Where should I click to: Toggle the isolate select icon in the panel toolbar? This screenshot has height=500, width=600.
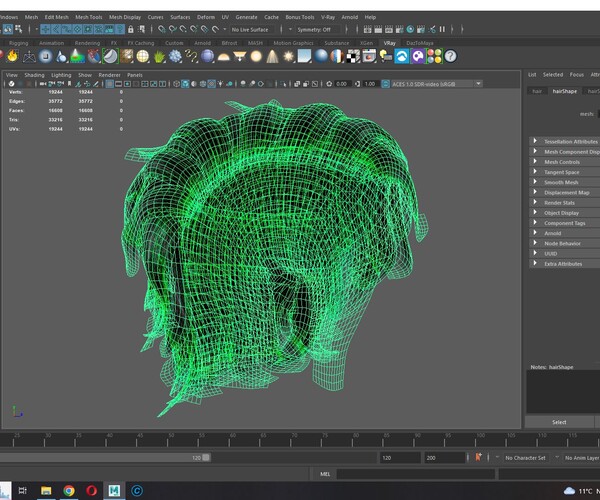click(284, 84)
